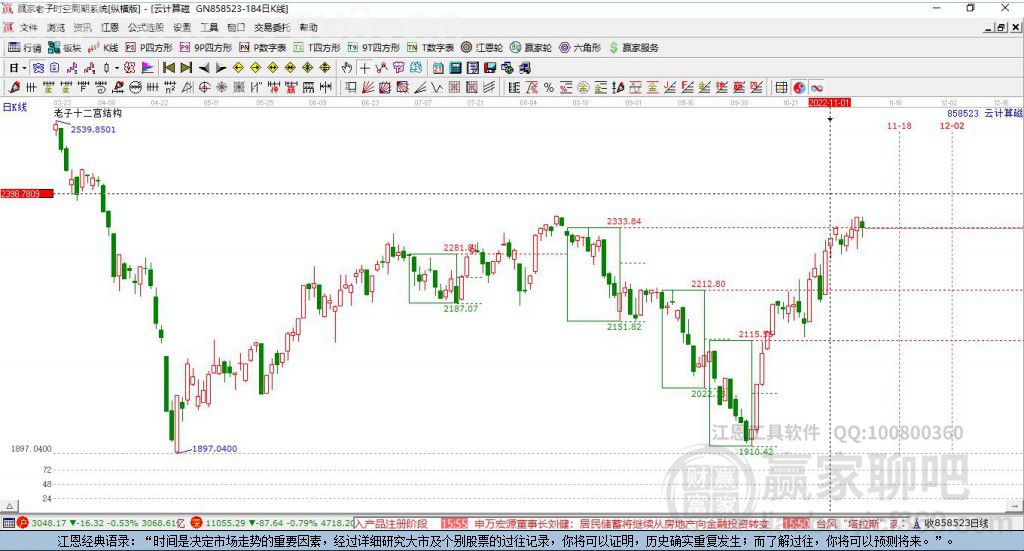Click the 11-18 future date marker

pos(899,126)
